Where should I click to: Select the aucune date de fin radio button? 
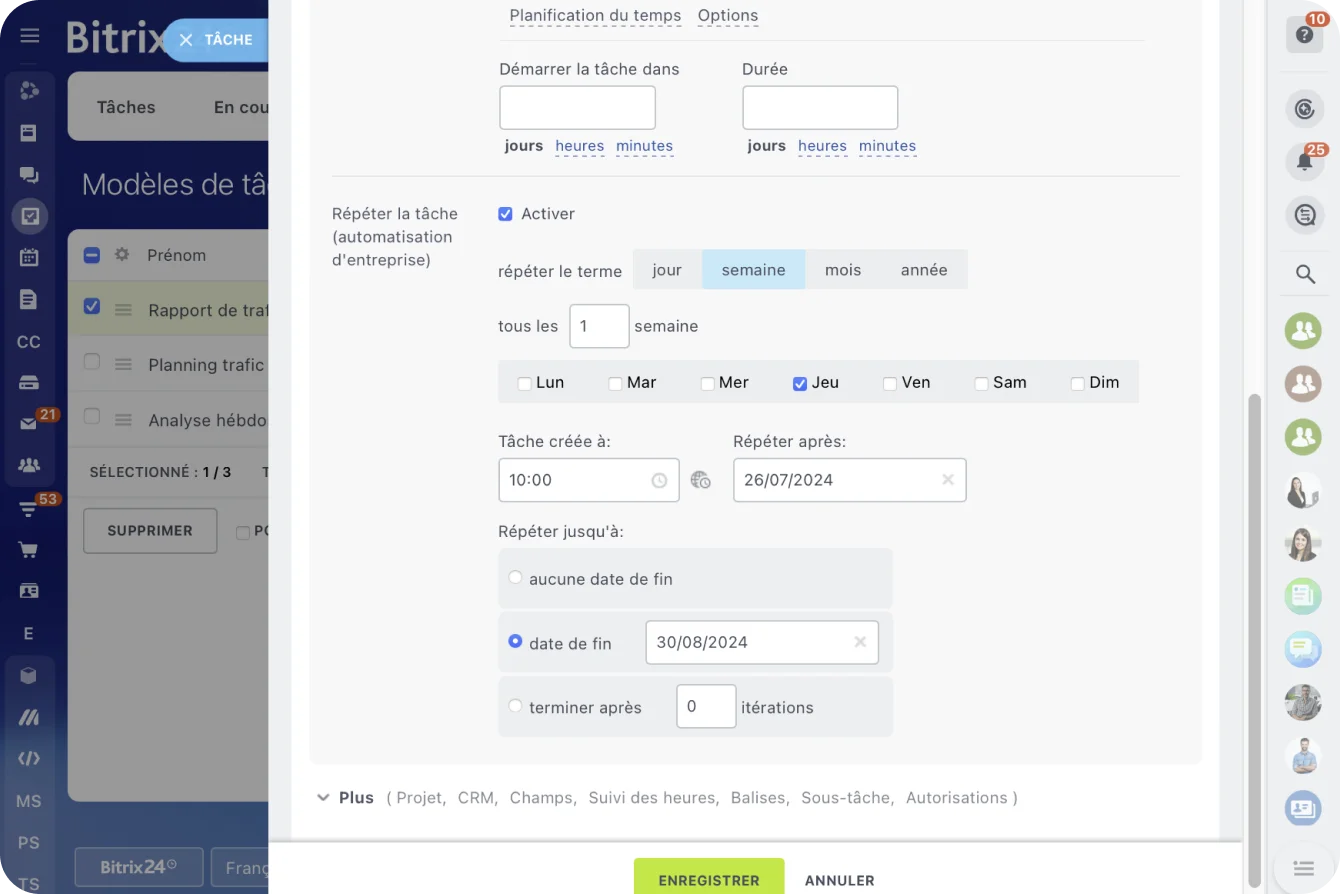[515, 577]
